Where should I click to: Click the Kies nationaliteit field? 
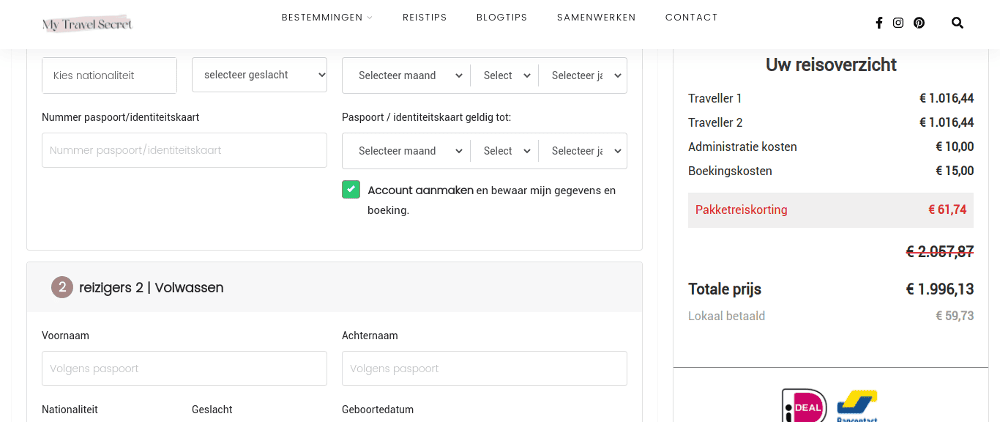coord(109,75)
